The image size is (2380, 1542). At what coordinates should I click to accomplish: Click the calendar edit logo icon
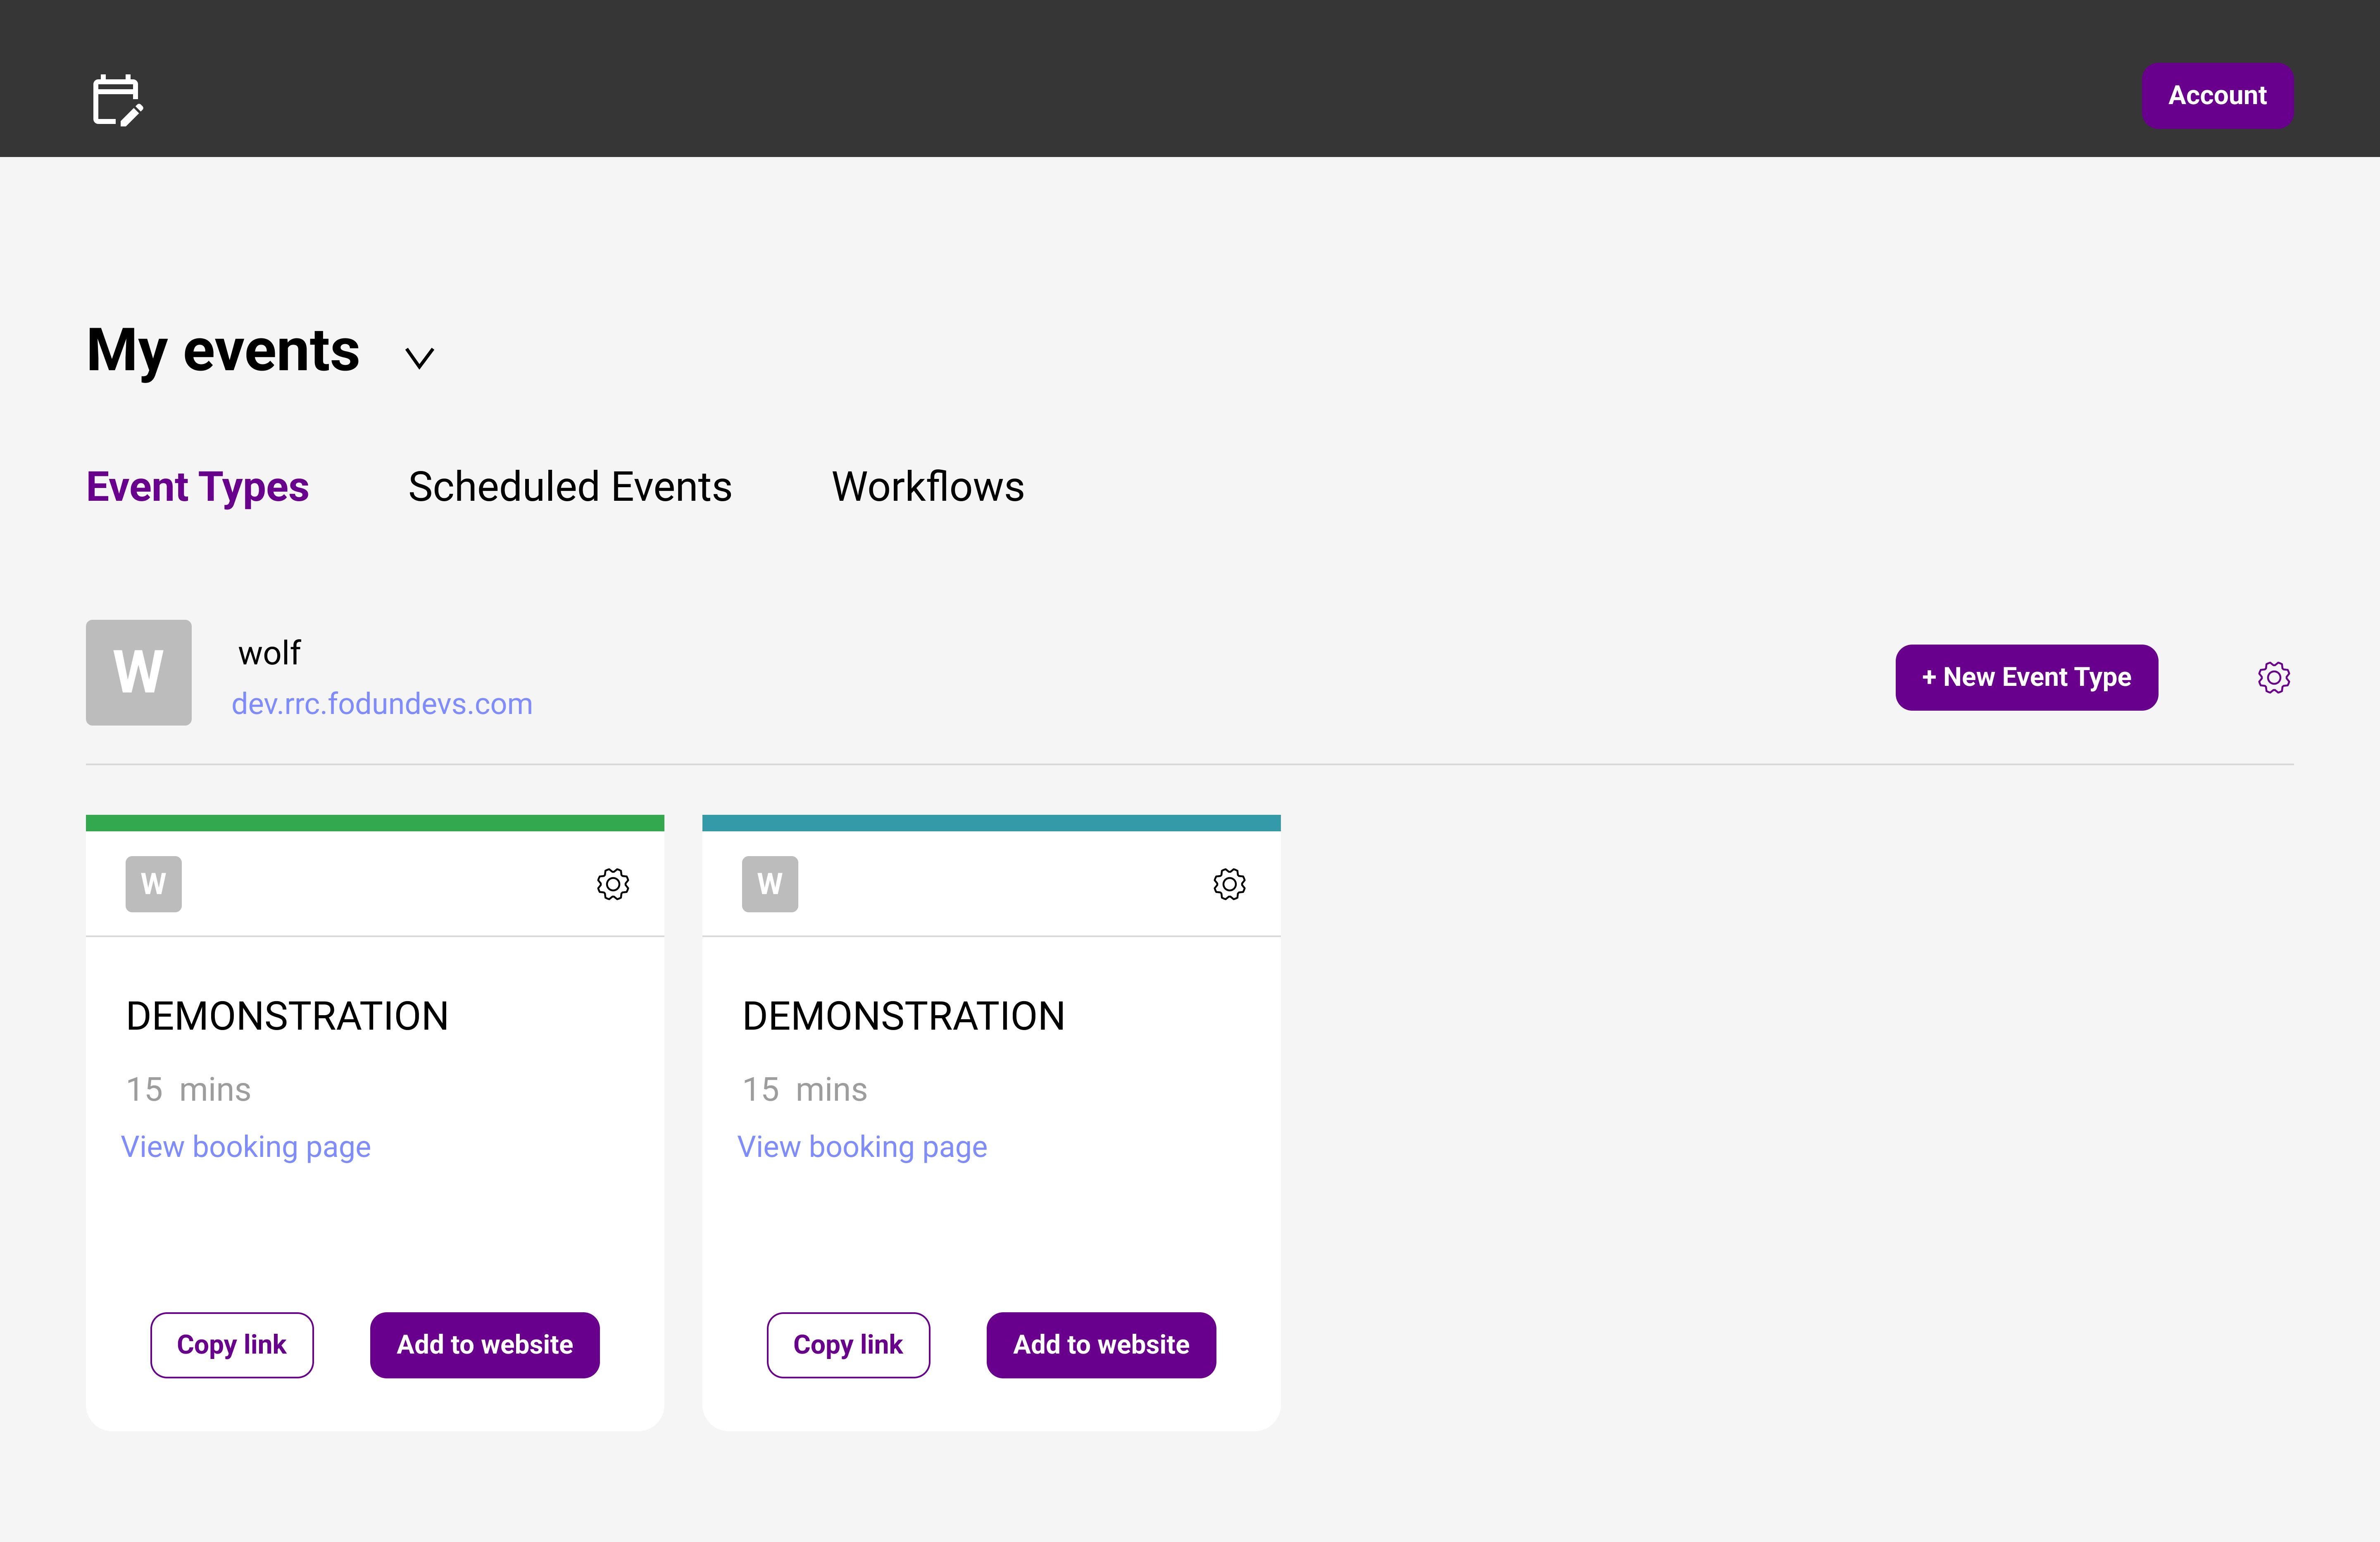pyautogui.click(x=118, y=100)
